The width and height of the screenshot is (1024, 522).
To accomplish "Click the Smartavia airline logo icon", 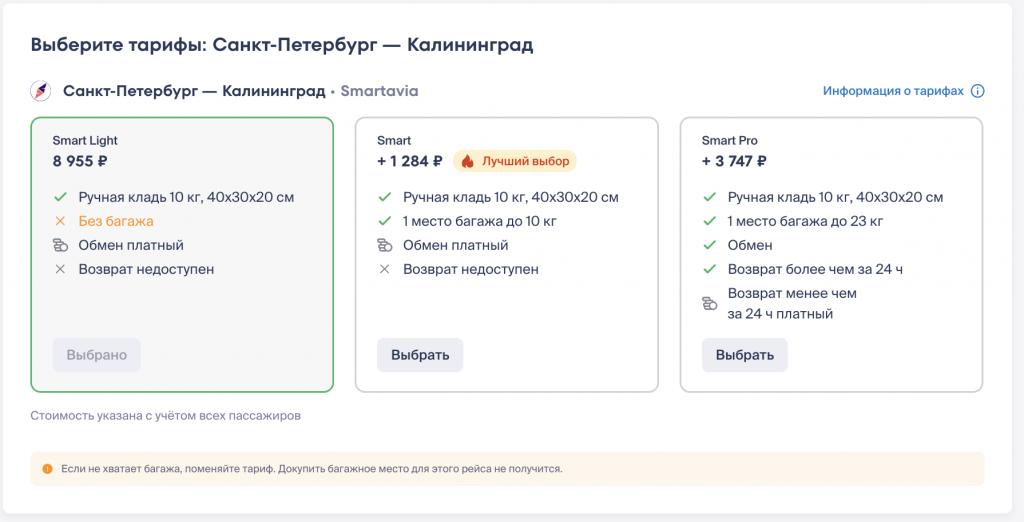I will pyautogui.click(x=41, y=91).
